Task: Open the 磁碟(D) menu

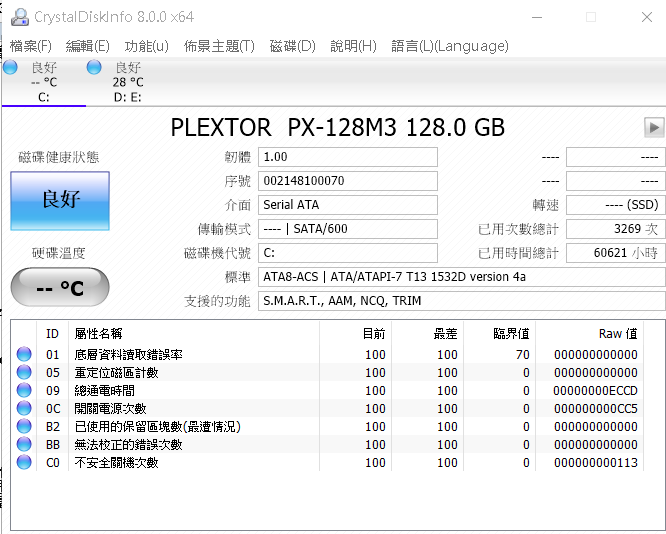Action: [x=293, y=46]
